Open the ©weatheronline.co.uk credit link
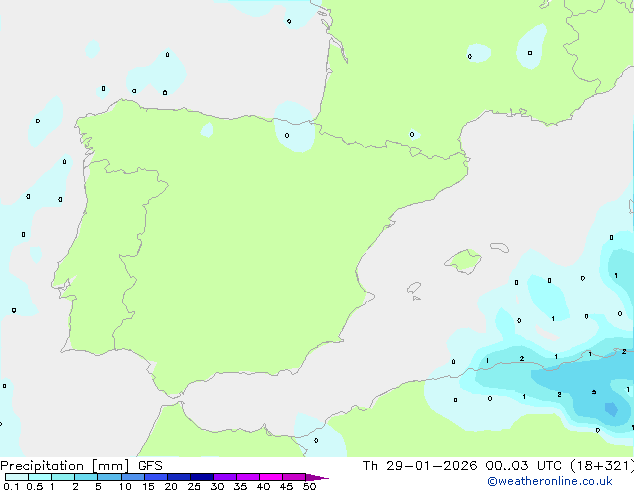The width and height of the screenshot is (634, 490). (x=549, y=481)
